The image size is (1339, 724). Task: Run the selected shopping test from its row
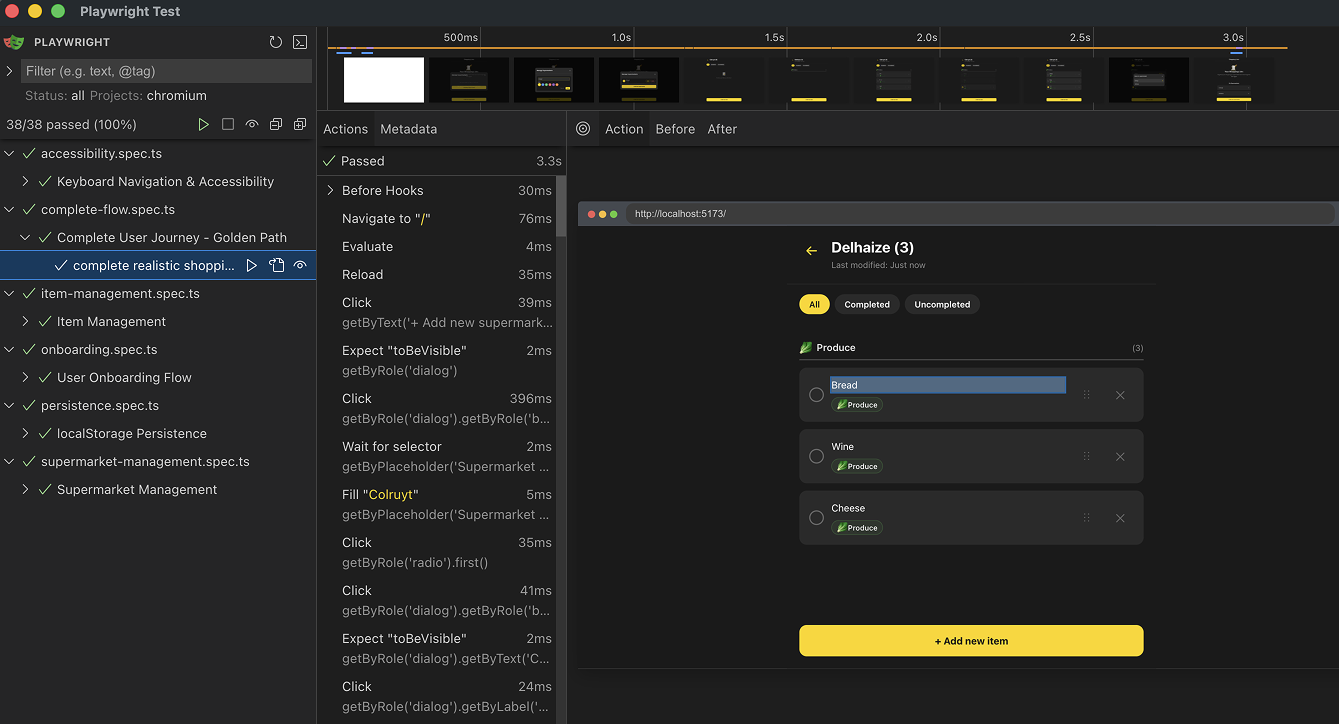(252, 265)
